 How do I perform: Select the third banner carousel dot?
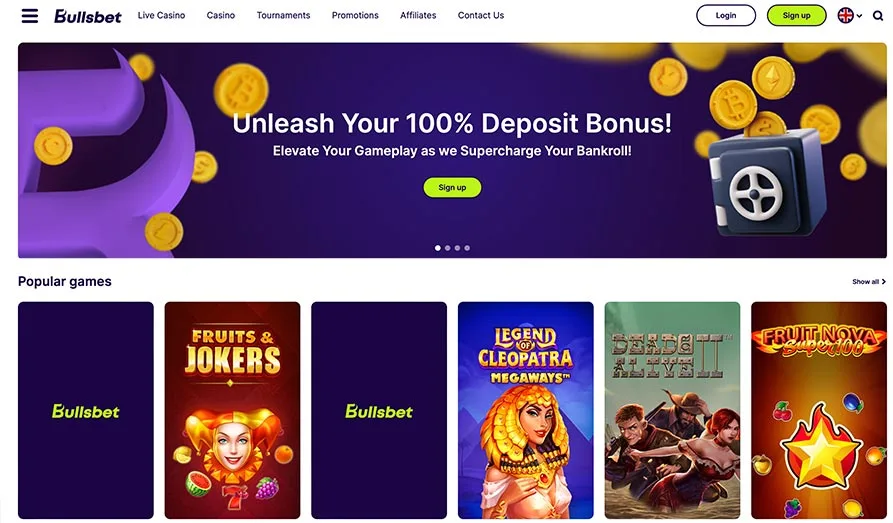coord(457,248)
